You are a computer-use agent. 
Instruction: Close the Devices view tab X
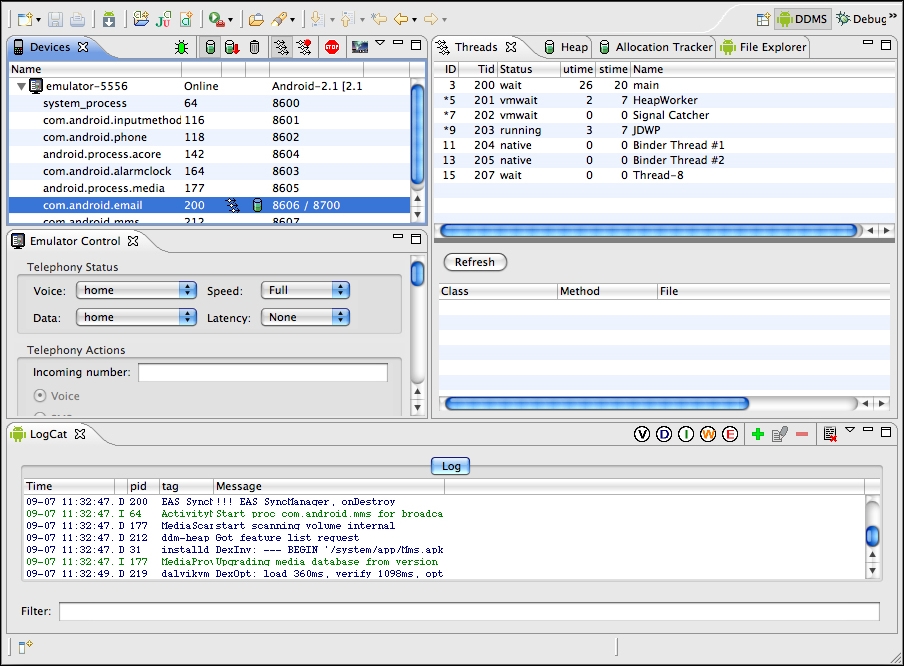point(84,47)
